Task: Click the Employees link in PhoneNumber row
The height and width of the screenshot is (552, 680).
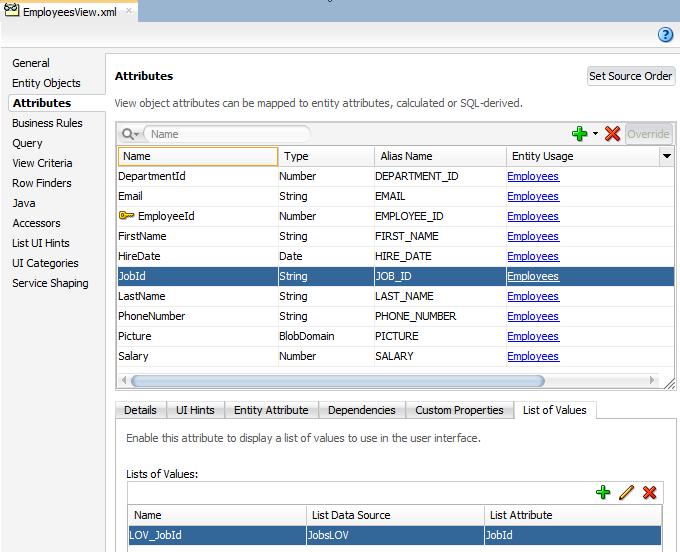Action: coord(533,316)
